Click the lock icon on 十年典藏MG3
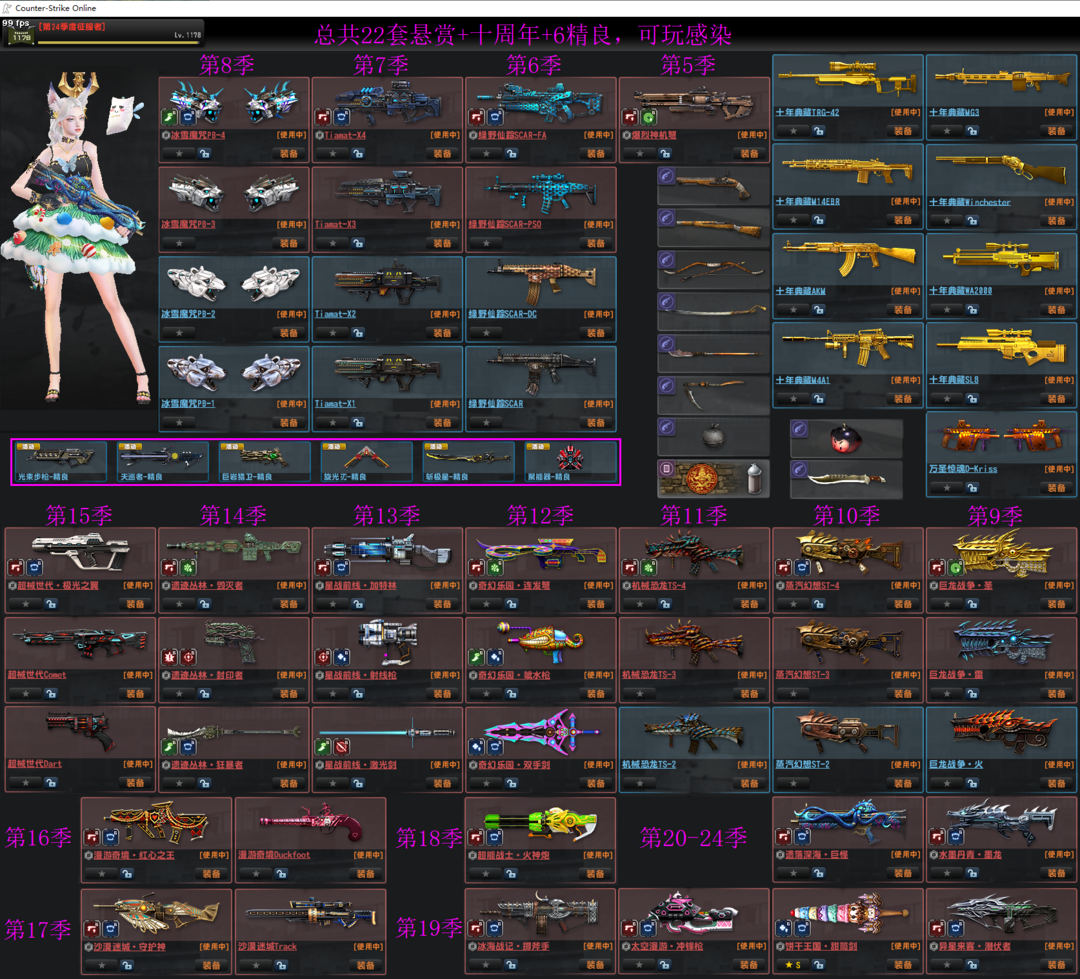Screen dimensions: 1080x979 (x=972, y=131)
